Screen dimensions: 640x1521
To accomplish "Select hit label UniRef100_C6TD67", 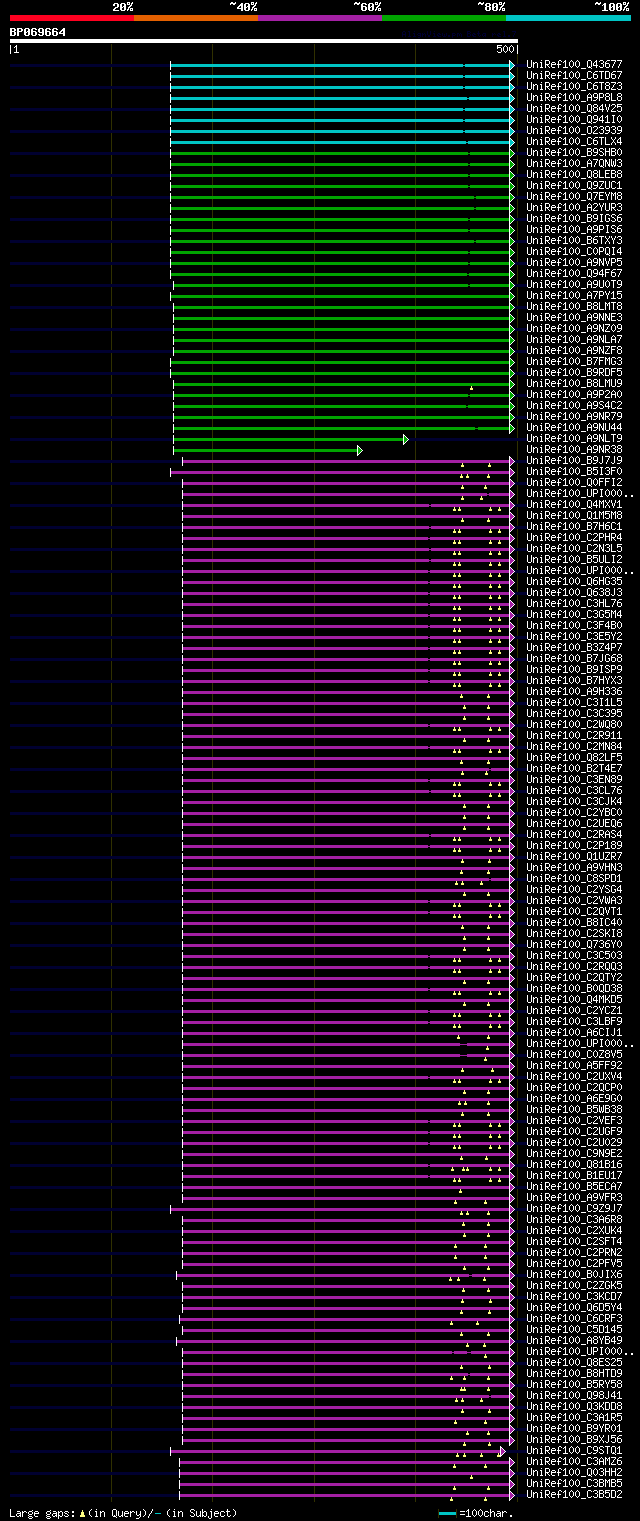I will (x=574, y=75).
